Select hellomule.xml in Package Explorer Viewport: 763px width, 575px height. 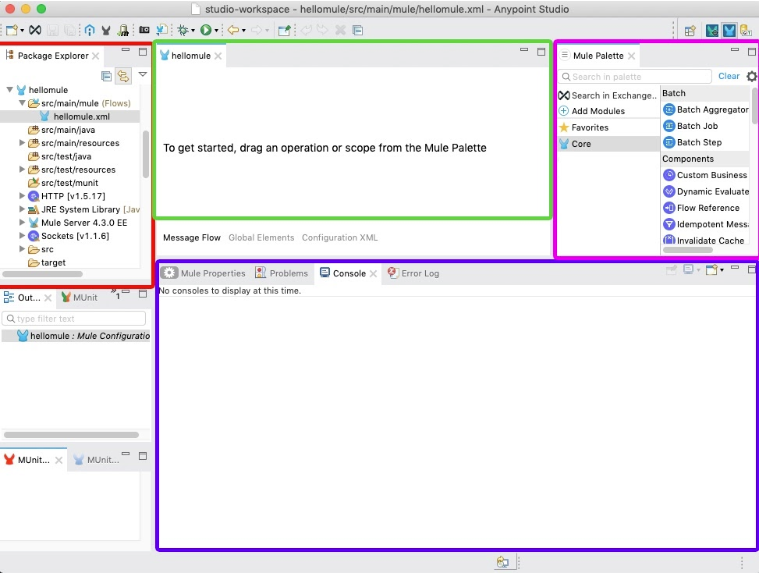(75, 117)
